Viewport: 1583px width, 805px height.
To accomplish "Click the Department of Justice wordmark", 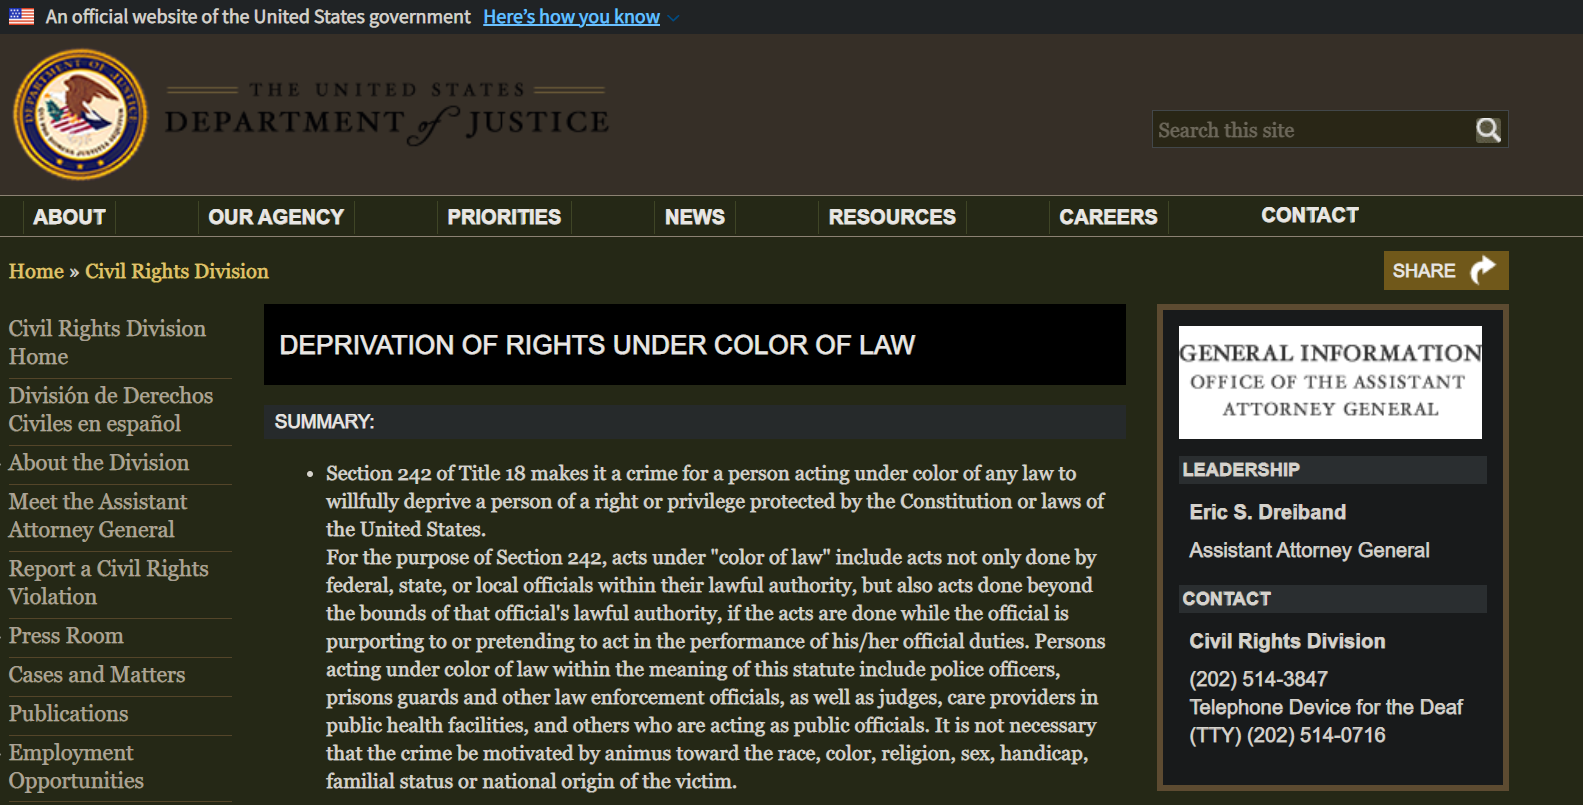I will point(387,114).
